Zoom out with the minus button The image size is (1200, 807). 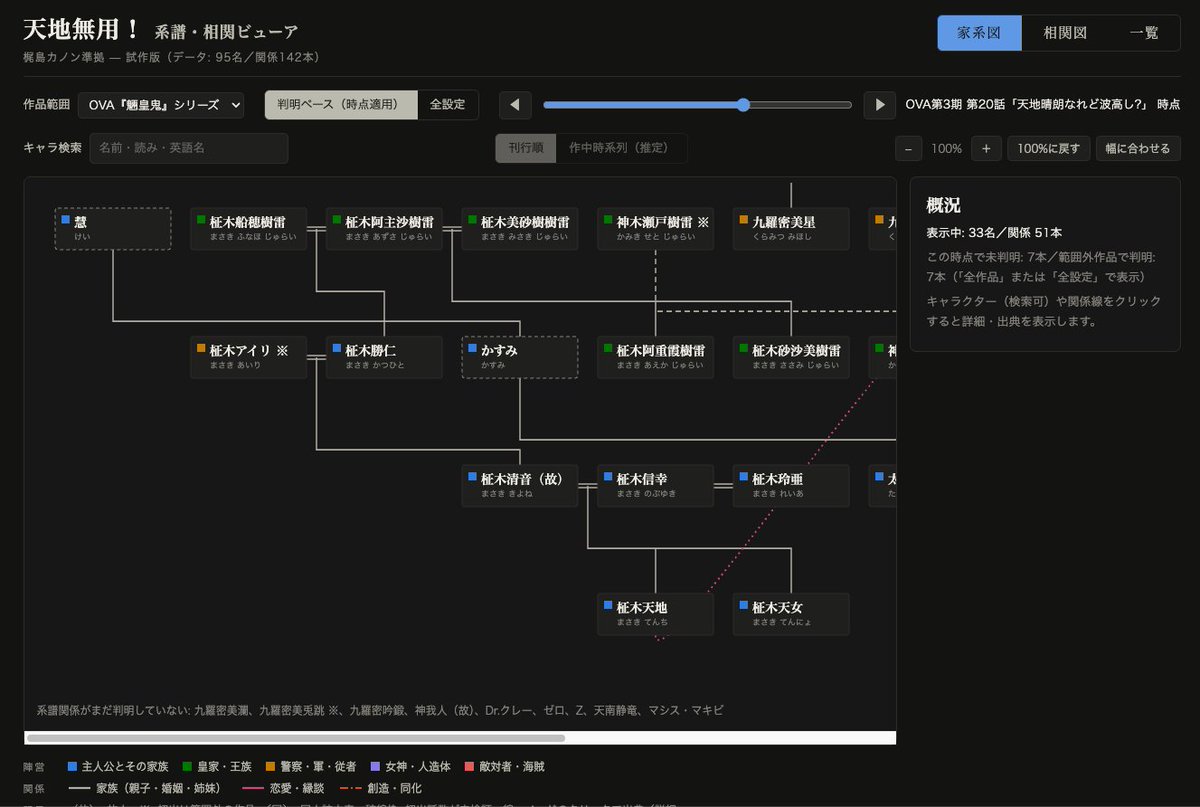coord(908,149)
